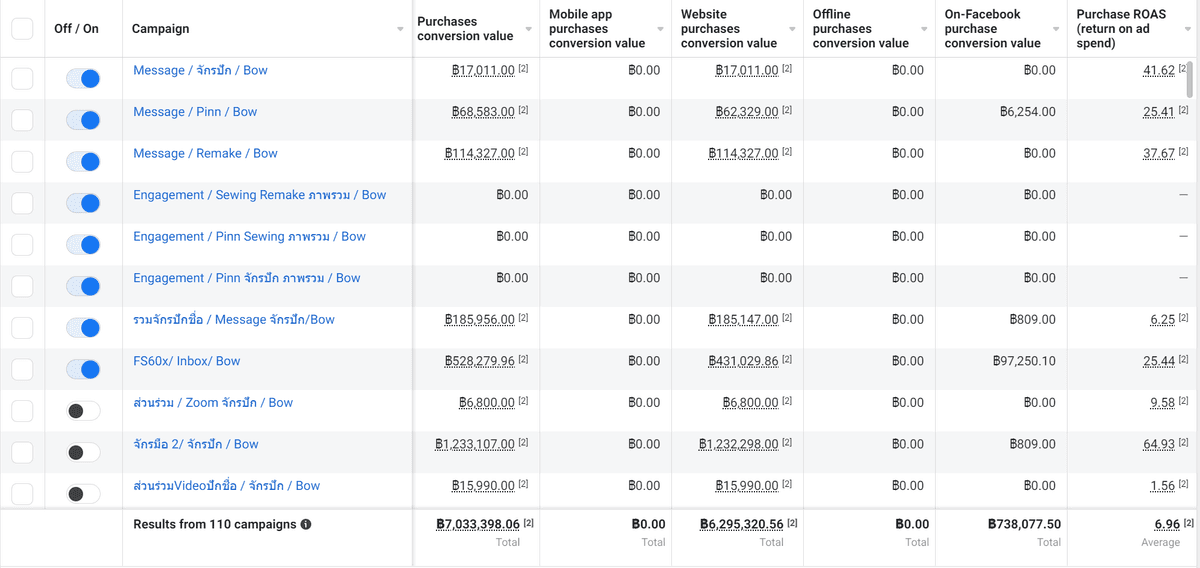Click footnote [2] next to ฿185,956.00
The height and width of the screenshot is (568, 1200).
point(523,318)
